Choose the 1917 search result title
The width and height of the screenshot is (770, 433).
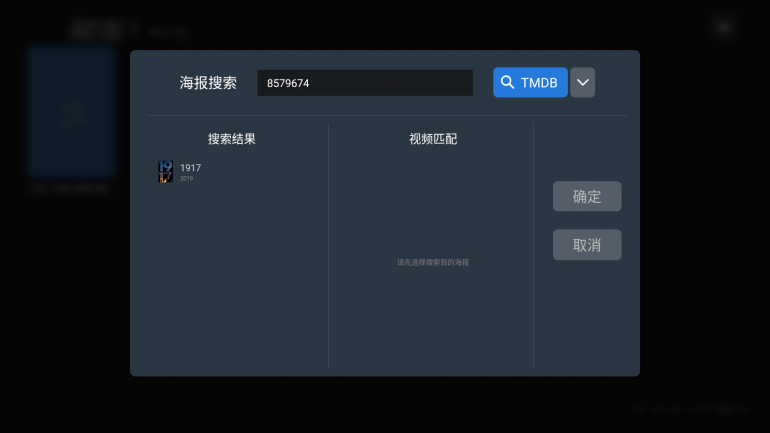coord(190,168)
